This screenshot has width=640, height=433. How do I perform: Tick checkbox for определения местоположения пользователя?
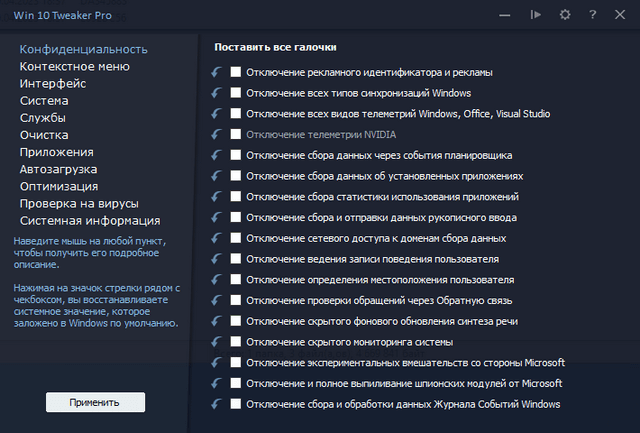[x=236, y=280]
